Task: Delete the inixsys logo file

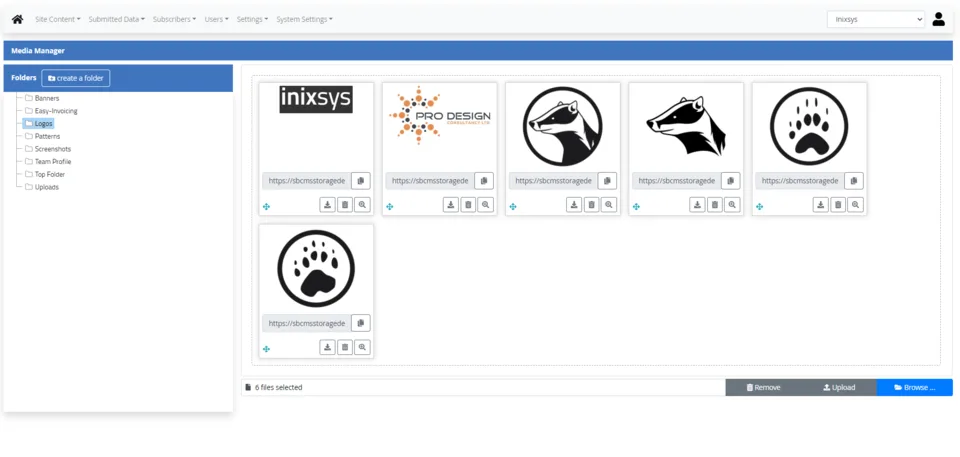Action: point(345,205)
